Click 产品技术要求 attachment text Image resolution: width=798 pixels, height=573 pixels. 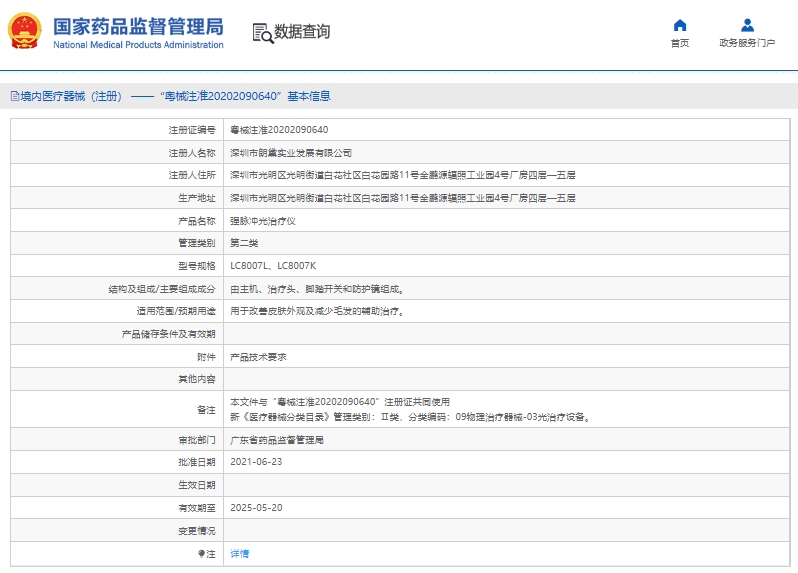pyautogui.click(x=258, y=357)
